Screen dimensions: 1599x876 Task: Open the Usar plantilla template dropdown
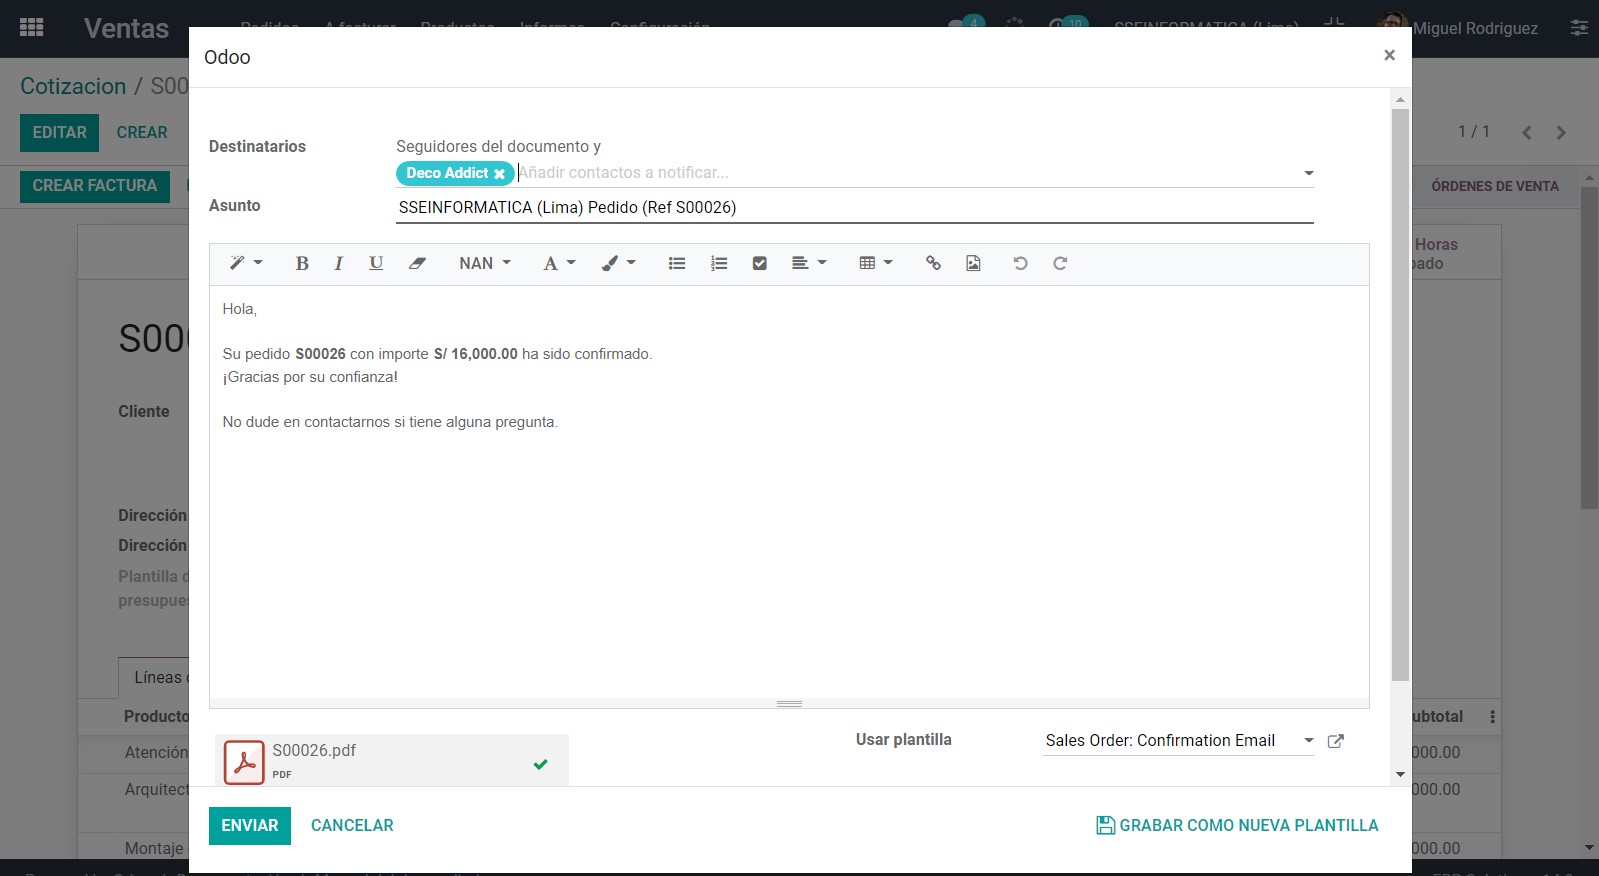(1179, 741)
